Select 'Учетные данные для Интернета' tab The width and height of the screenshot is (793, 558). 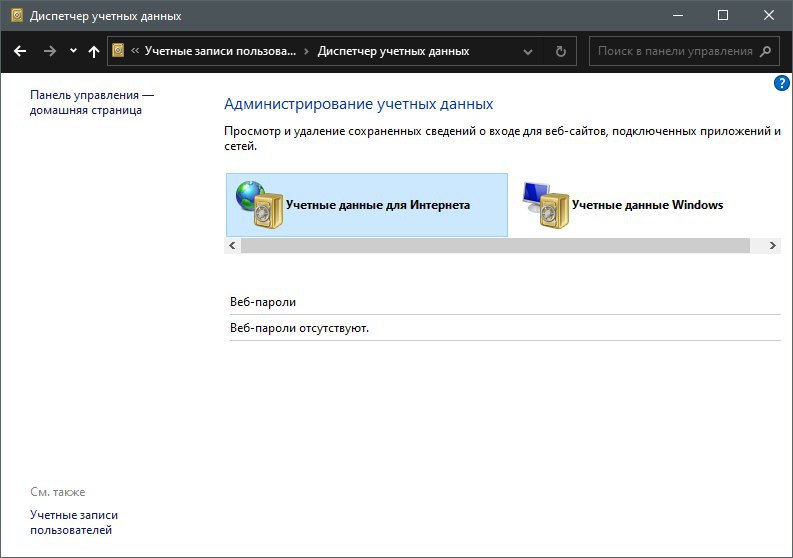tap(367, 205)
